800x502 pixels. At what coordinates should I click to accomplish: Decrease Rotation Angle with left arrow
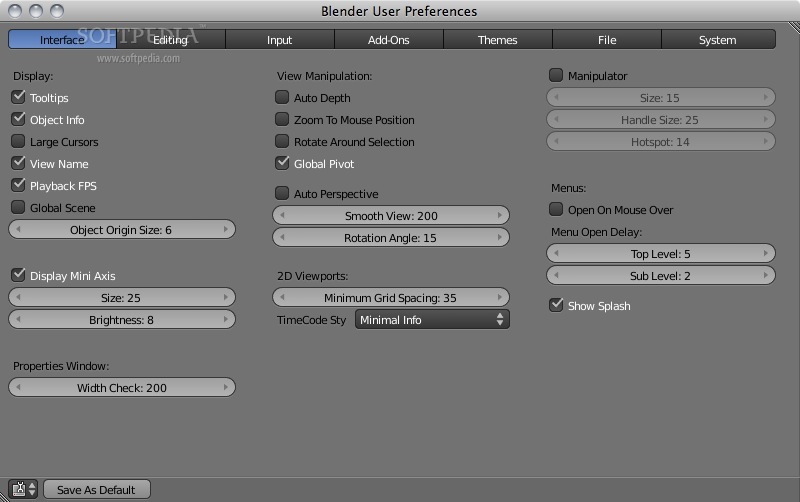tap(282, 237)
